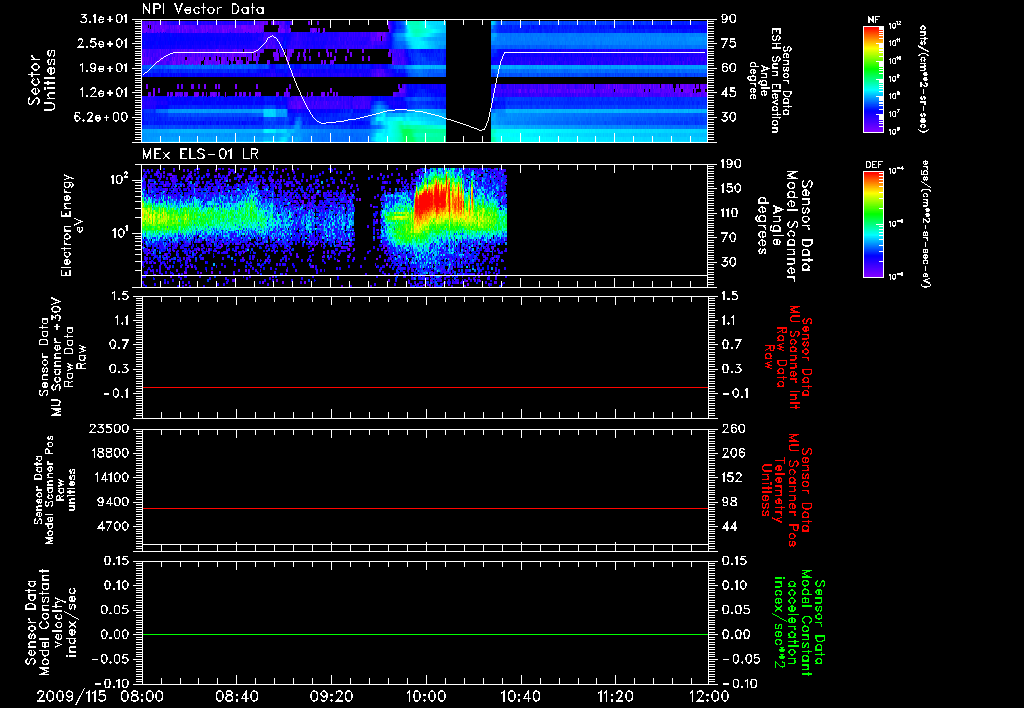The height and width of the screenshot is (708, 1024).
Task: Click the "3.1e+01" sector tick label
Action: (104, 19)
